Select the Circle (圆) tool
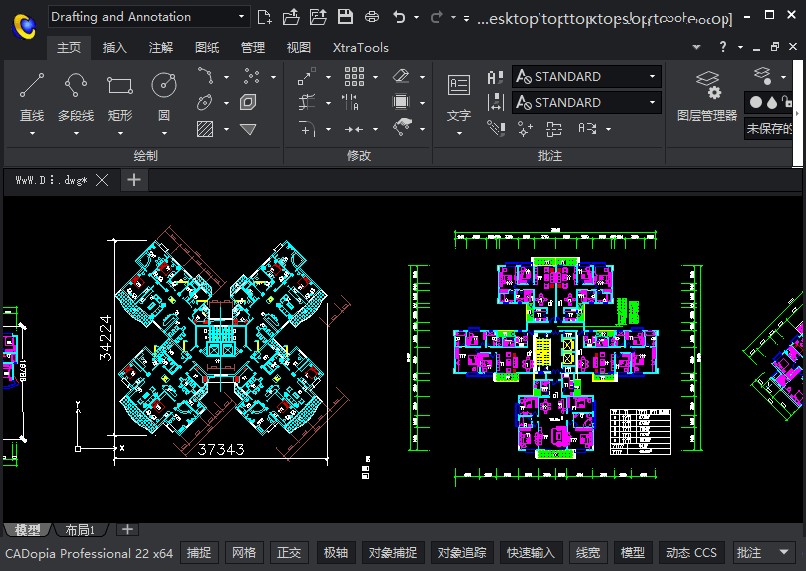Screen dimensions: 806x571 [164, 96]
